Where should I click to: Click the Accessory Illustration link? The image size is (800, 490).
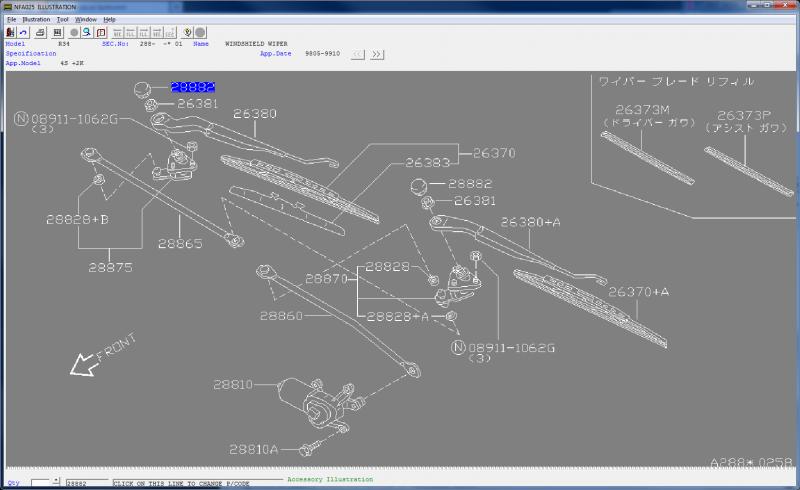(329, 479)
